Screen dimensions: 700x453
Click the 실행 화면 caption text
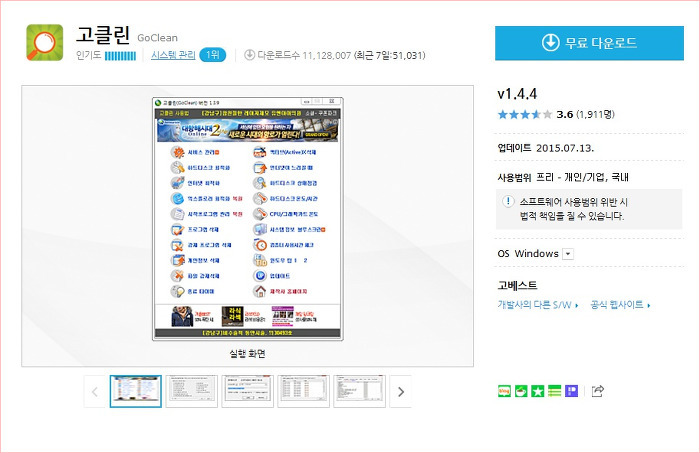click(x=247, y=354)
